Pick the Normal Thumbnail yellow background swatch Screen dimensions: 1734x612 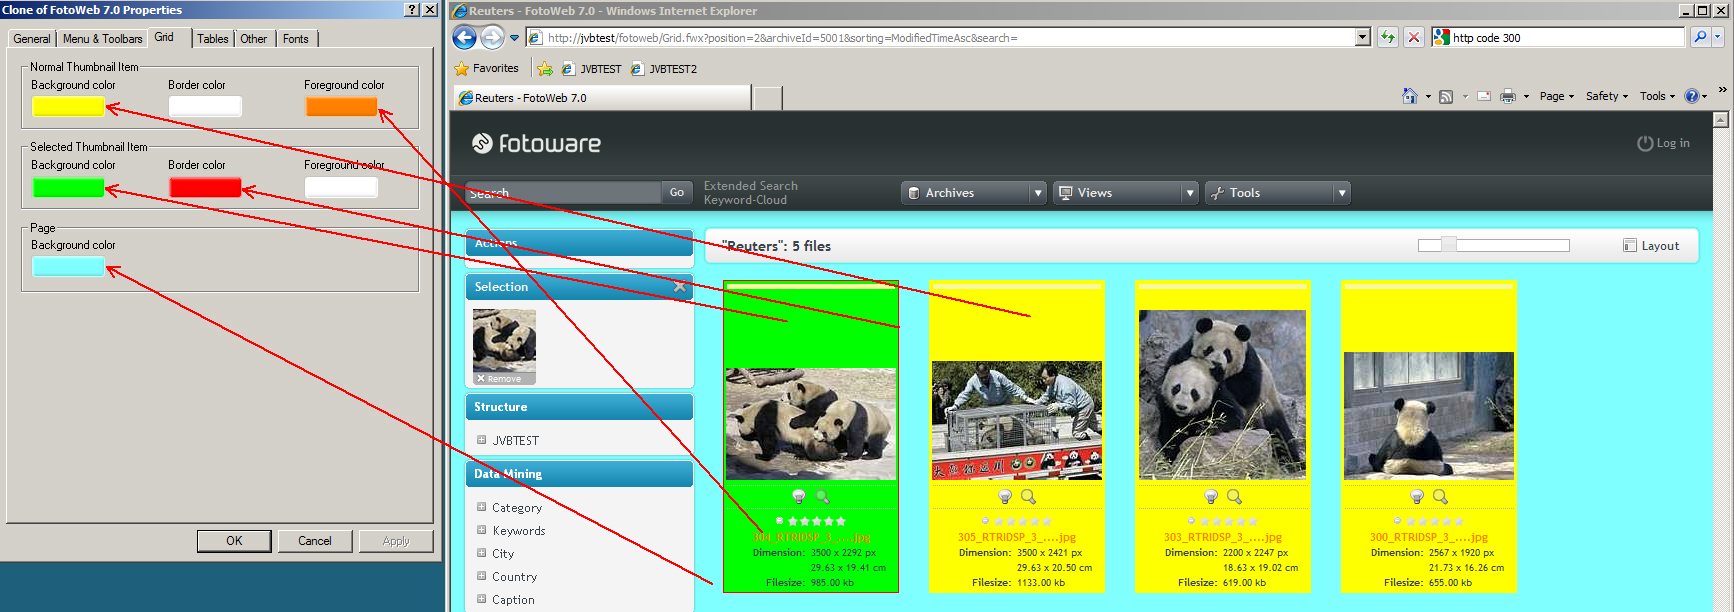tap(68, 107)
